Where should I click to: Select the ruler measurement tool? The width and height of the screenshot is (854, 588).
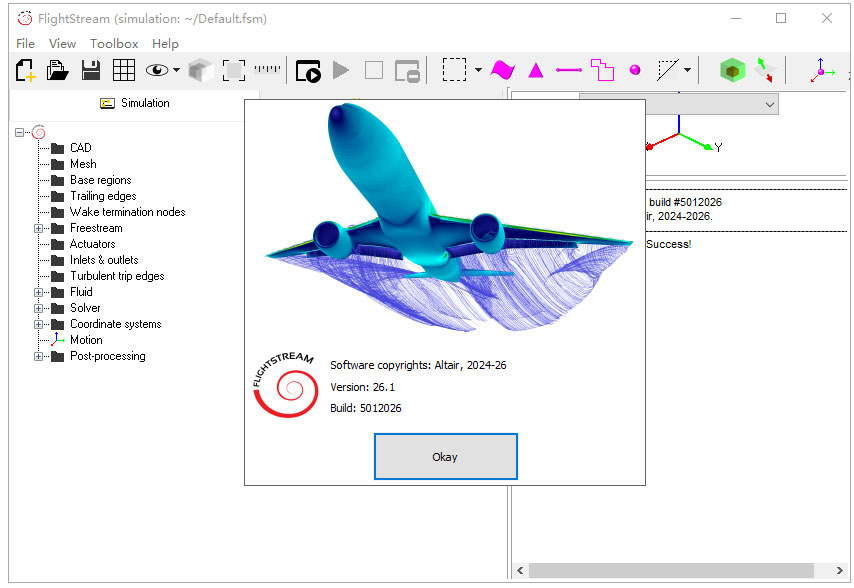point(267,69)
